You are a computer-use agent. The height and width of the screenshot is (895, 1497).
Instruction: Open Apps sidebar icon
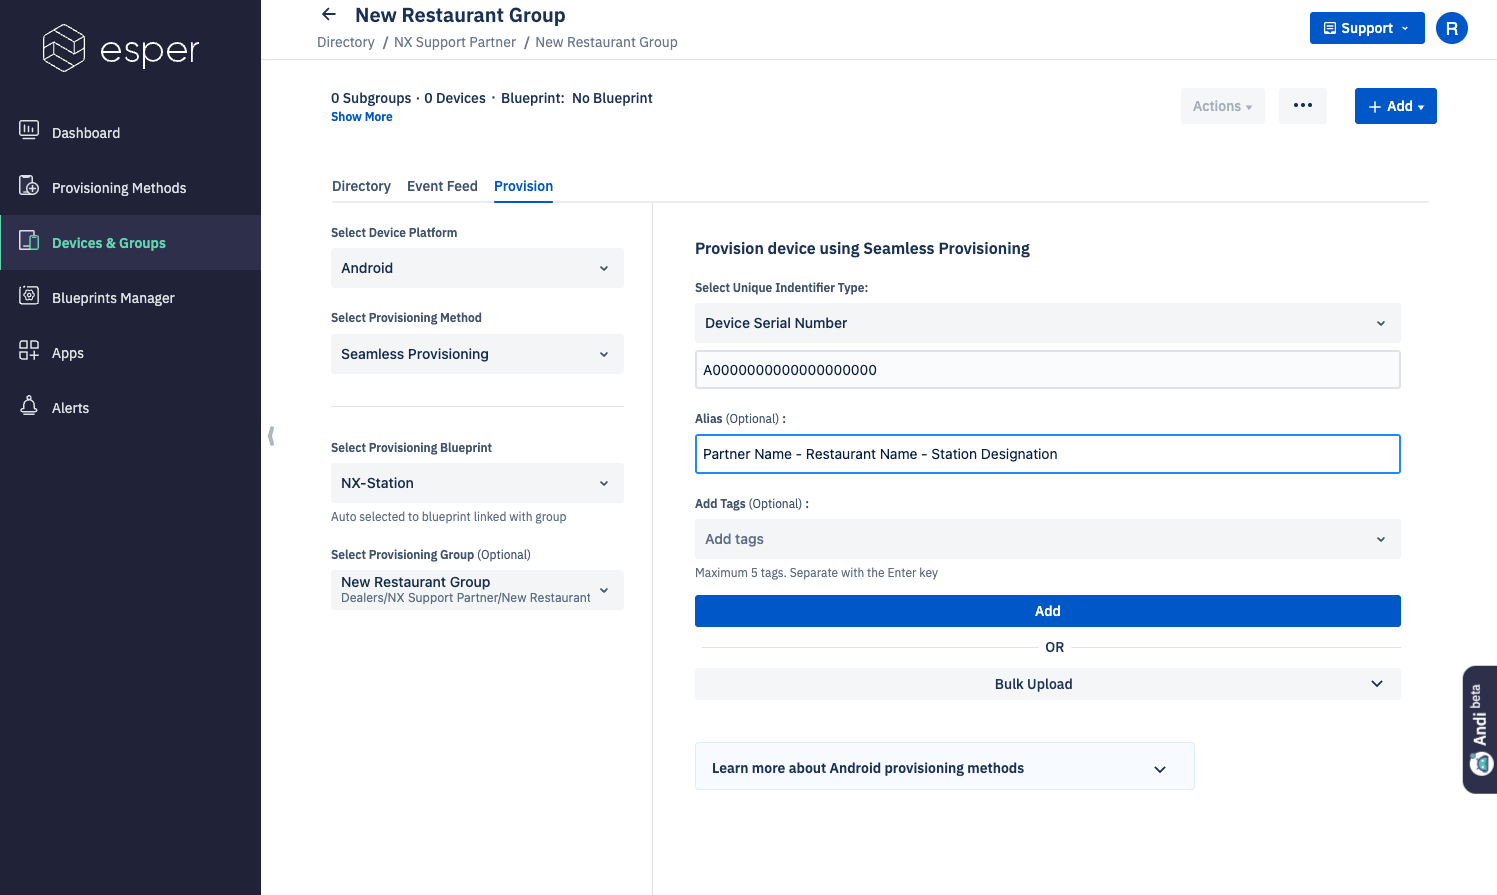tap(29, 351)
